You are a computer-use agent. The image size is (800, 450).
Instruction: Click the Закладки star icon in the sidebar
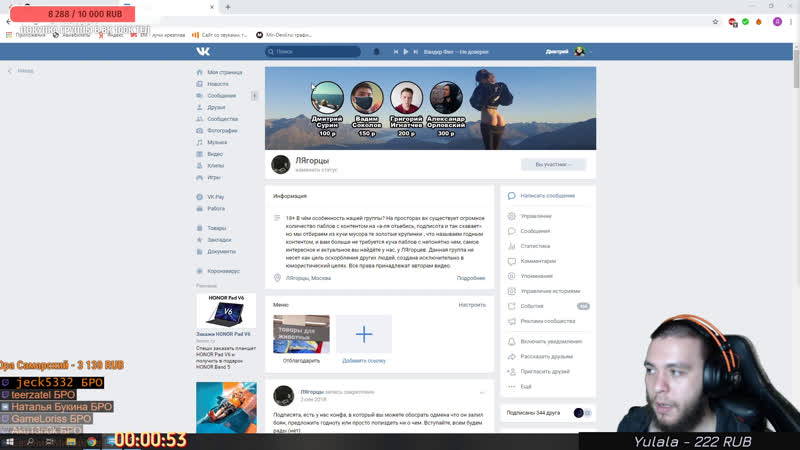[x=198, y=240]
